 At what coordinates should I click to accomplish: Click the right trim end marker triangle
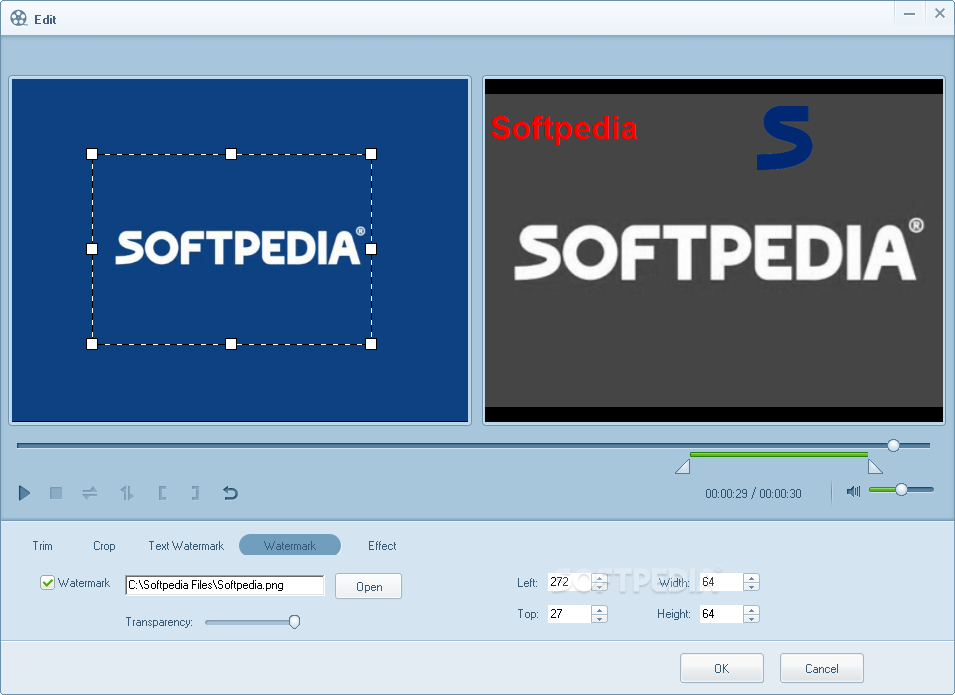875,467
